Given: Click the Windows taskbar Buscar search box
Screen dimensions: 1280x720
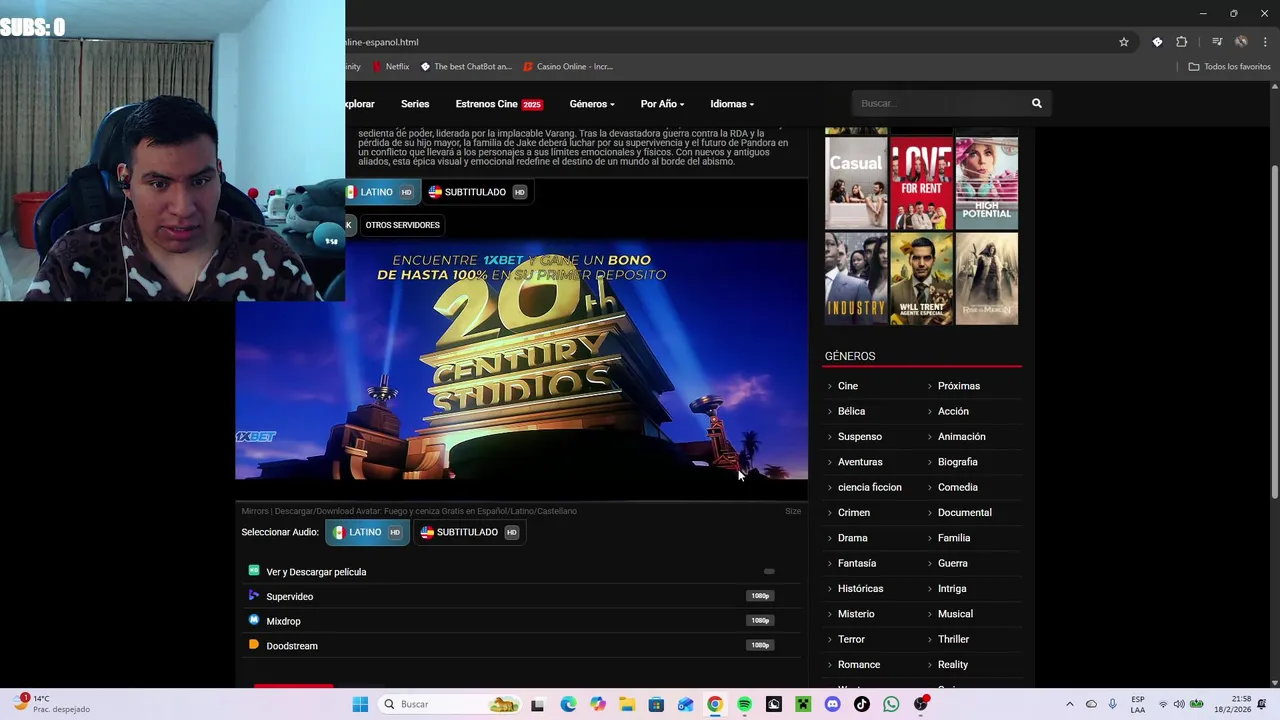Looking at the screenshot, I should [x=450, y=704].
